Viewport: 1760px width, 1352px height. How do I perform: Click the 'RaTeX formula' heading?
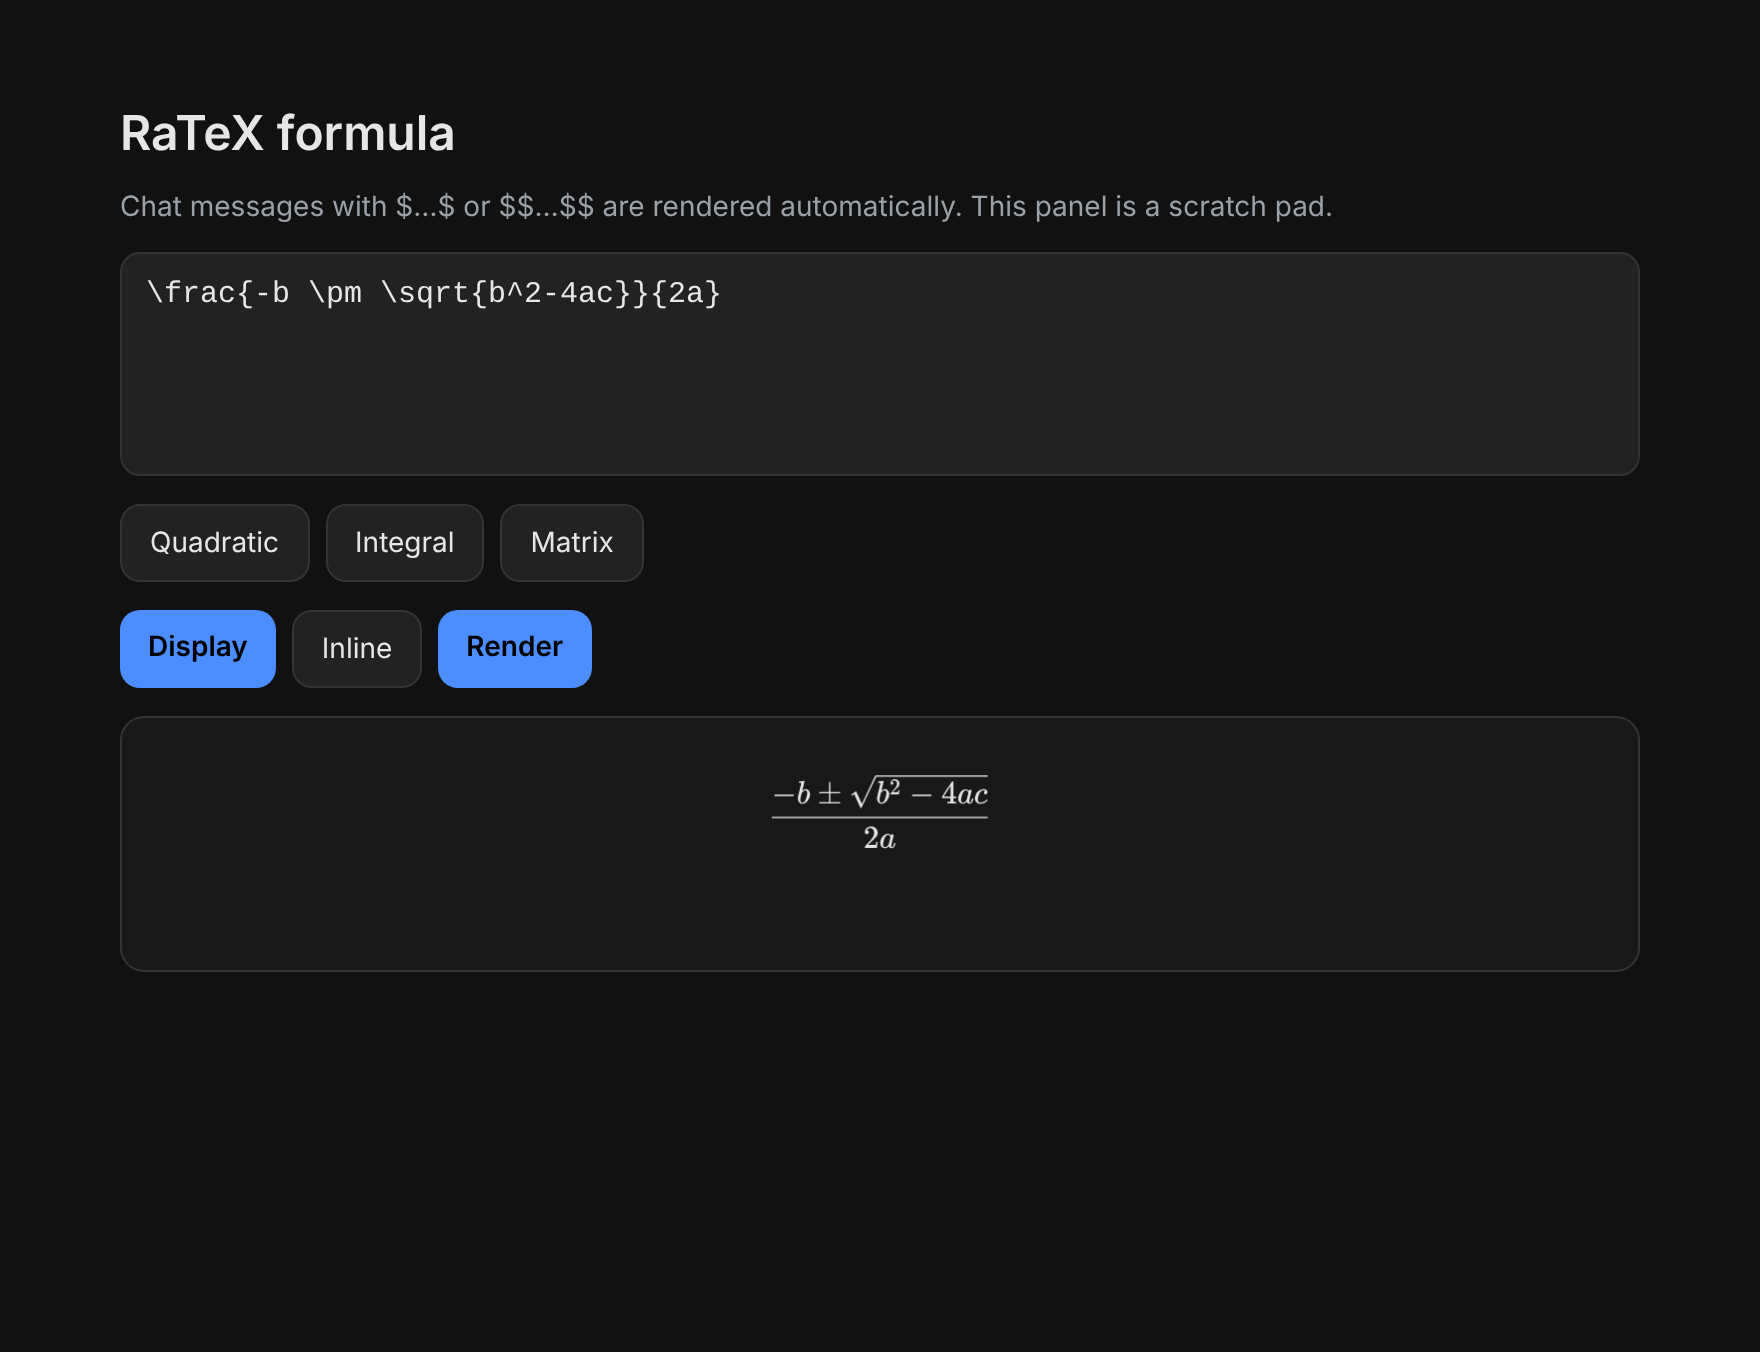click(x=288, y=133)
